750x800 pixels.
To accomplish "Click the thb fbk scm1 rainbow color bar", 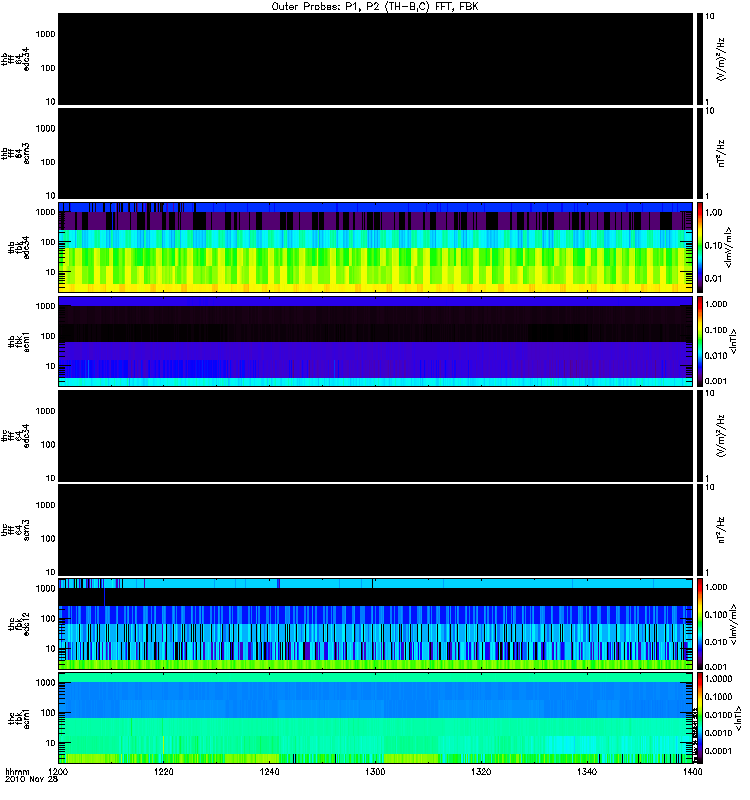I will coord(700,341).
